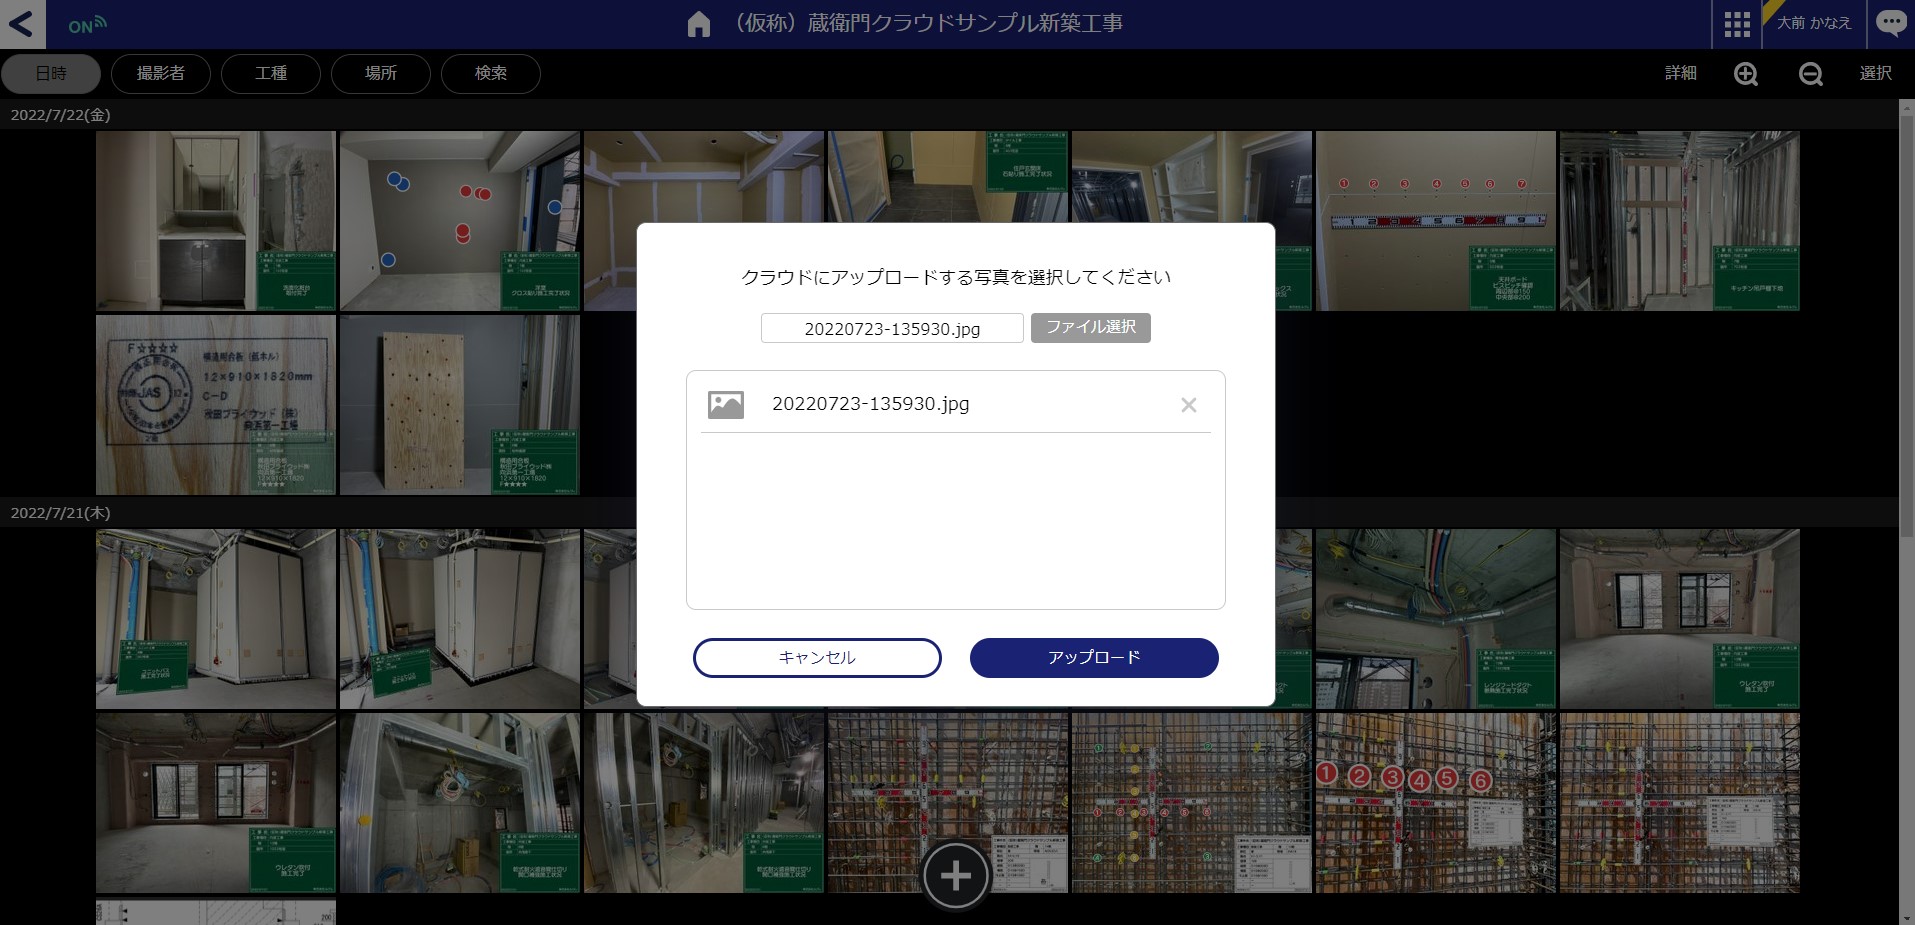Select the 工種 filter tab
The width and height of the screenshot is (1915, 925).
[271, 73]
